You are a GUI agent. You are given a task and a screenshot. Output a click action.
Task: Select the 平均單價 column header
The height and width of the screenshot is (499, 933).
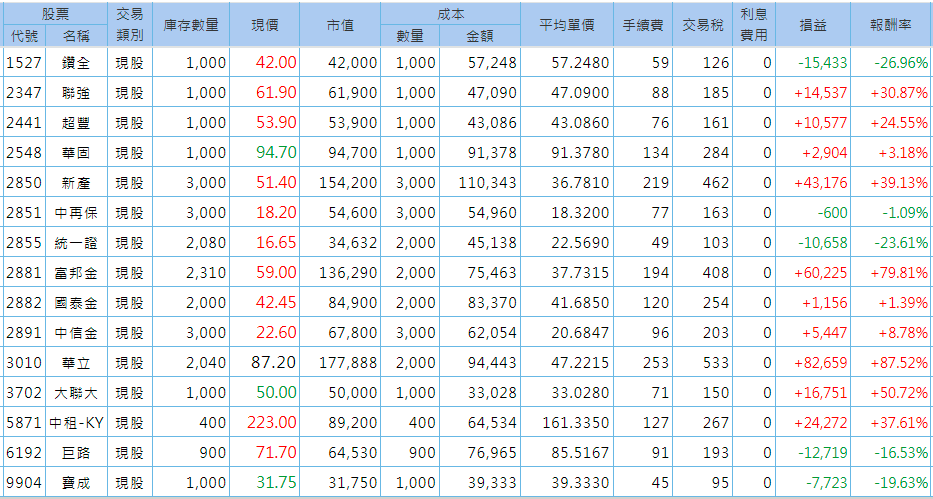pyautogui.click(x=567, y=24)
